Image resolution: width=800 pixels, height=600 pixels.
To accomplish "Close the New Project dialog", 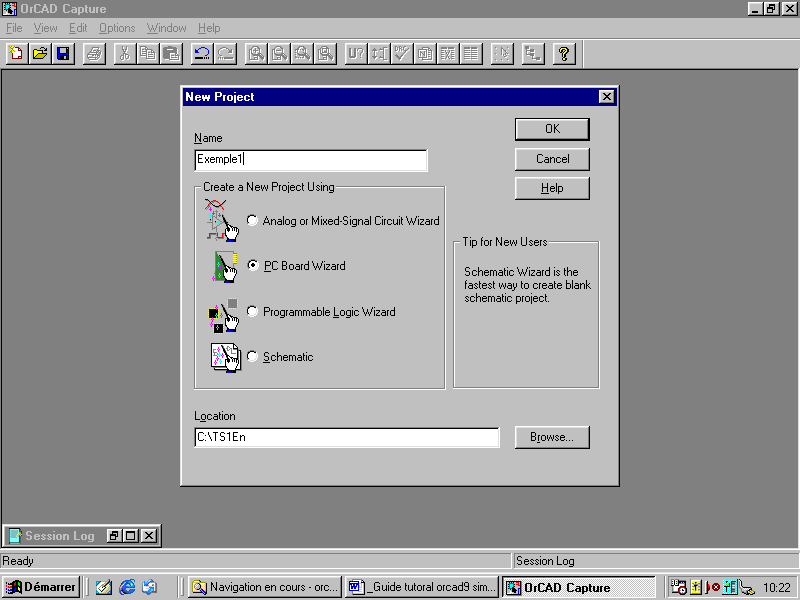I will [x=606, y=96].
